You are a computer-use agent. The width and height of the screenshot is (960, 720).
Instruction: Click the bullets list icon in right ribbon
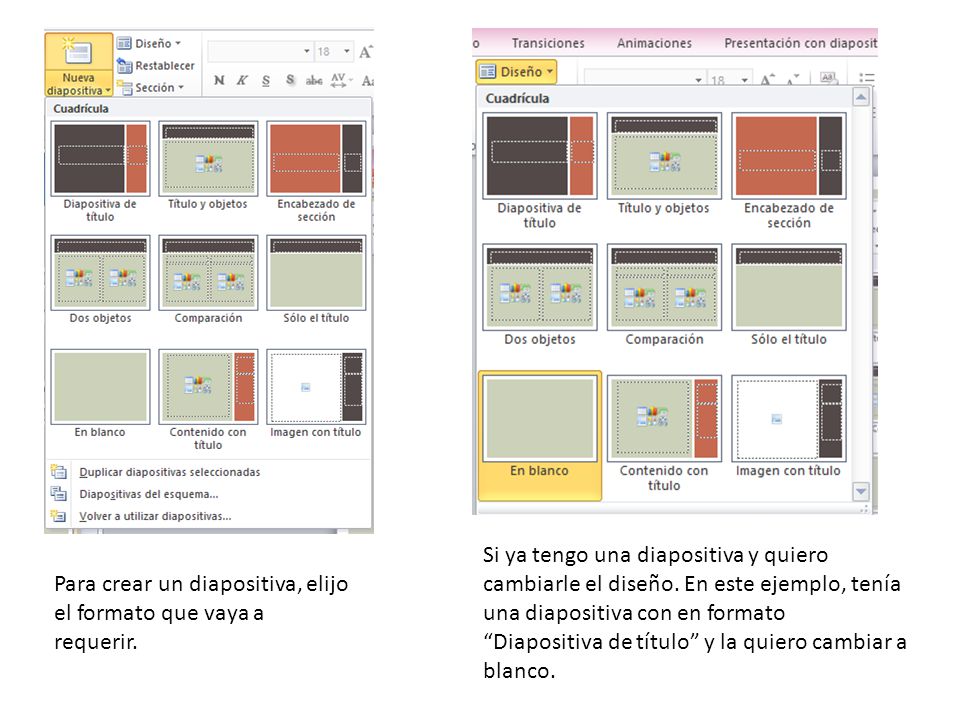(x=866, y=78)
